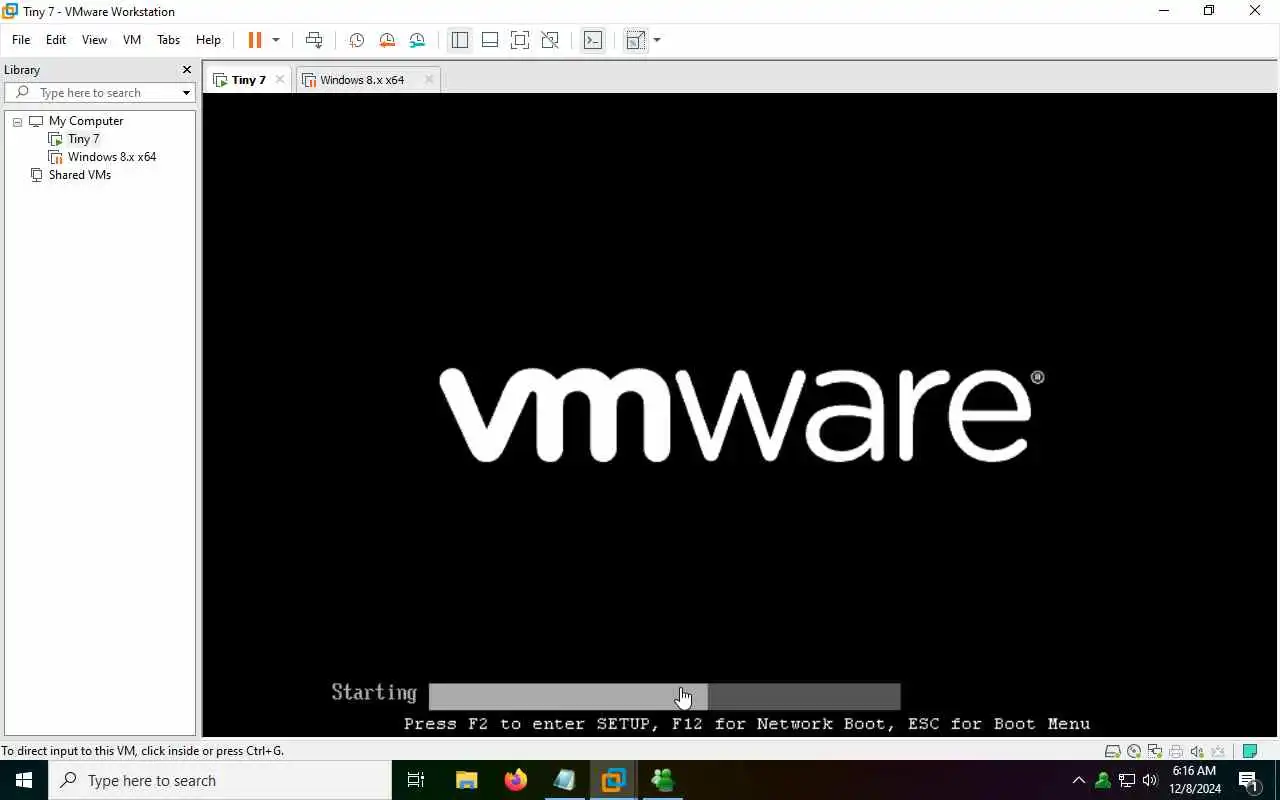Open the stretch guest dropdown arrow
Viewport: 1280px width, 800px height.
657,40
